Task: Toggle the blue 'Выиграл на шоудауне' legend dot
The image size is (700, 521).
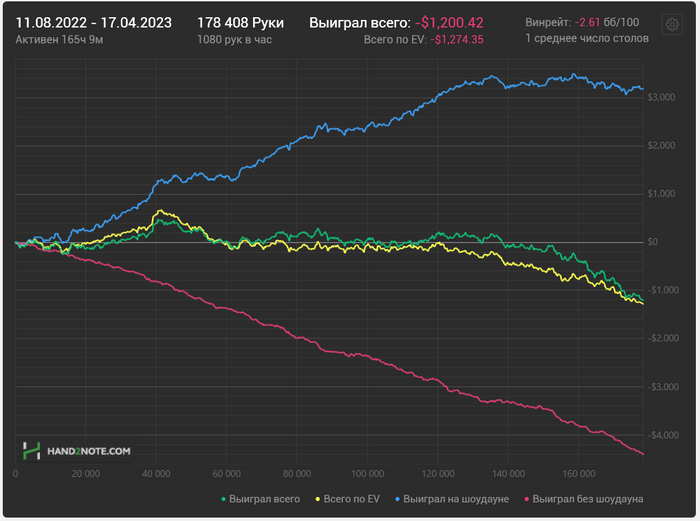Action: tap(397, 499)
